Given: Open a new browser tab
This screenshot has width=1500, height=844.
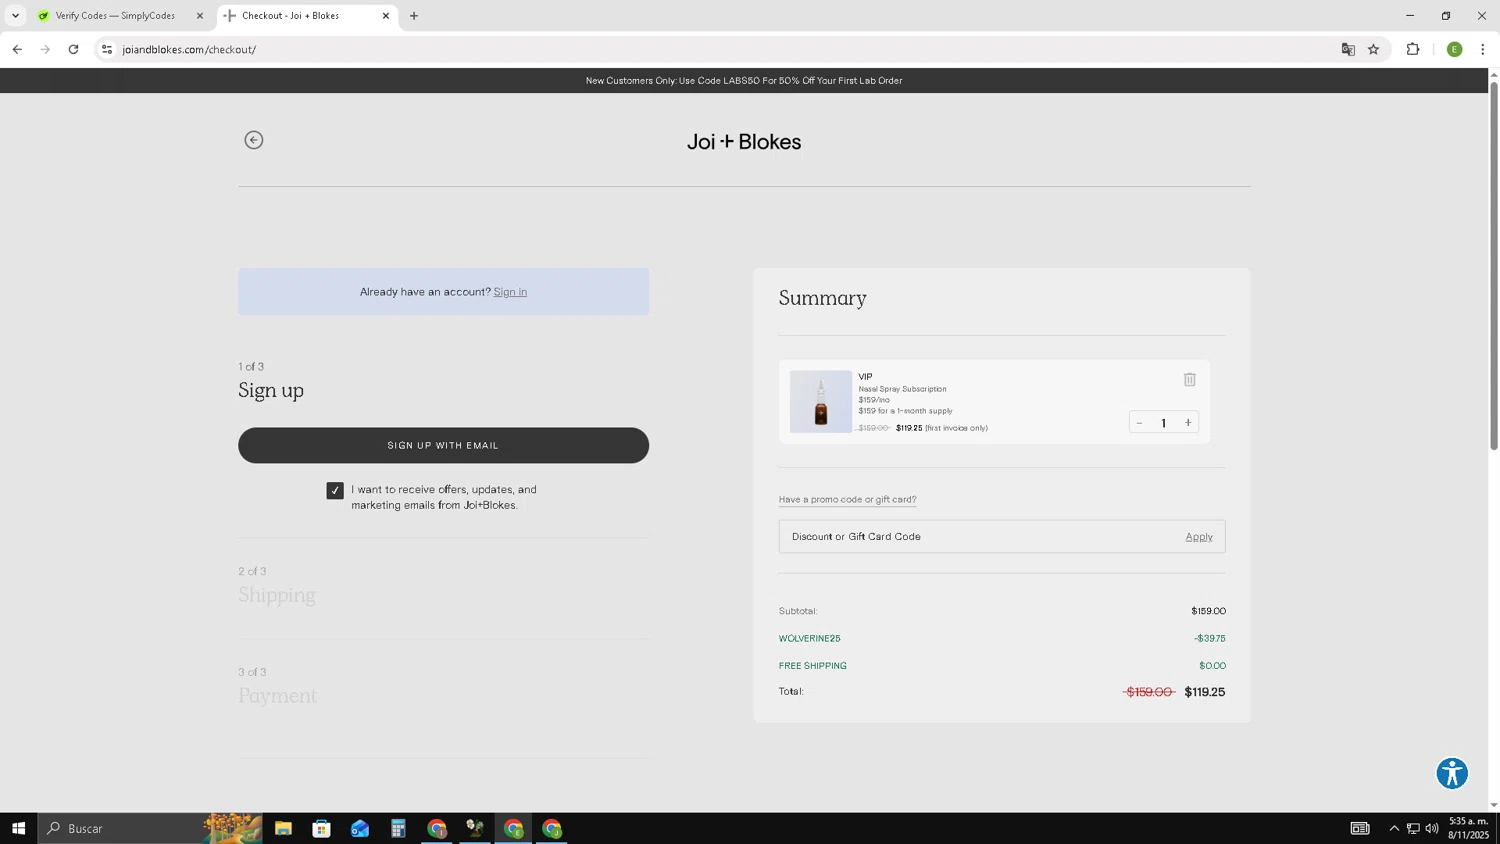Looking at the screenshot, I should [x=414, y=16].
